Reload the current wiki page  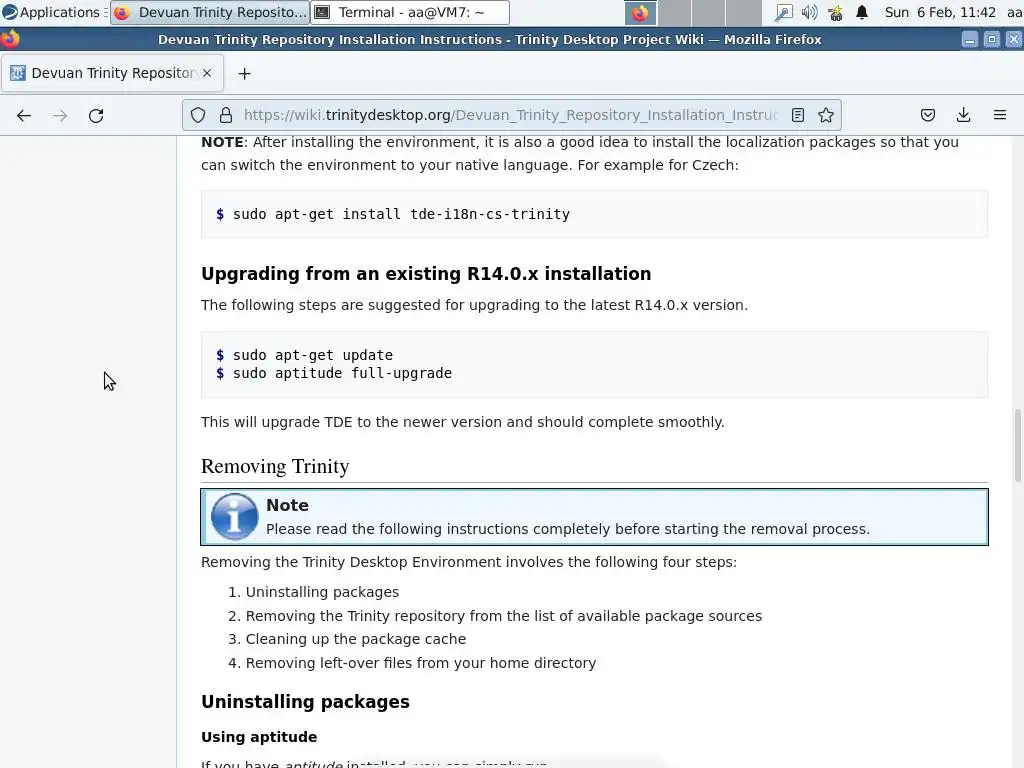pyautogui.click(x=96, y=116)
